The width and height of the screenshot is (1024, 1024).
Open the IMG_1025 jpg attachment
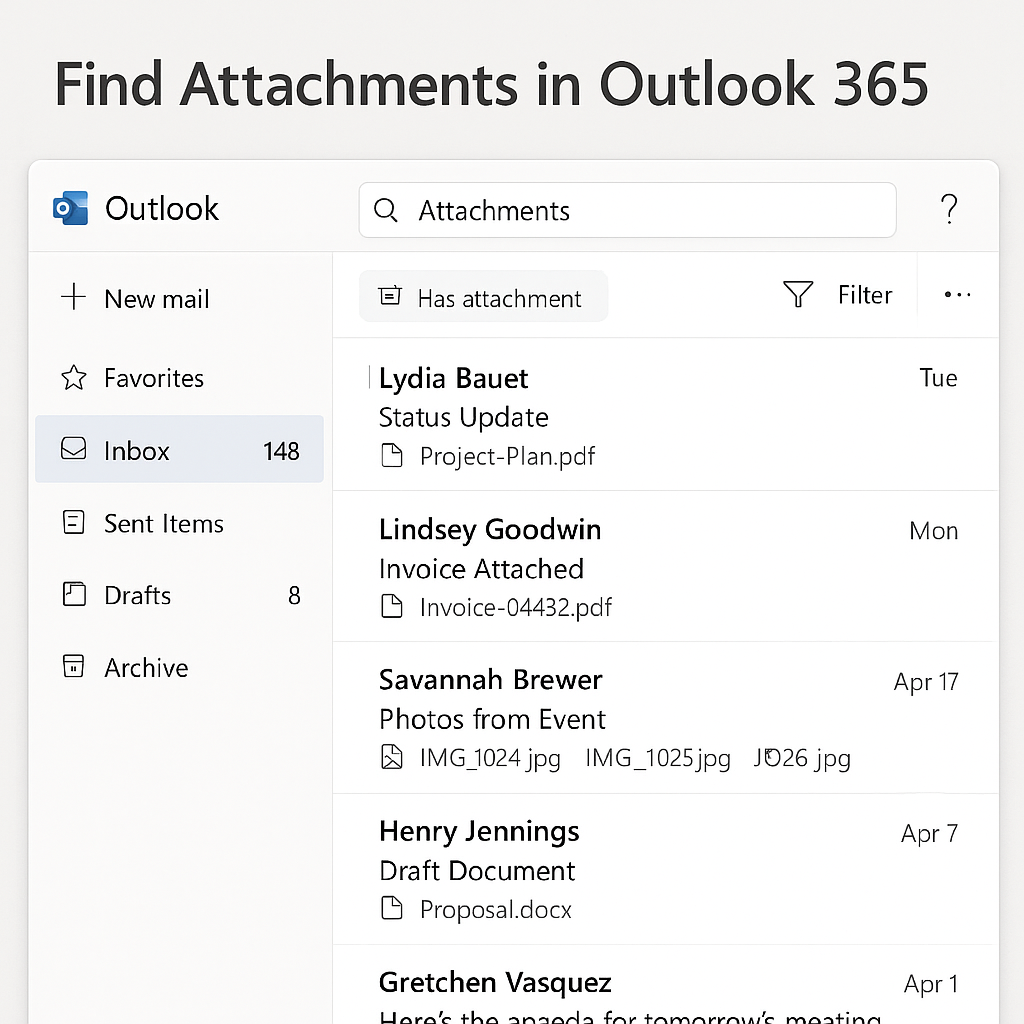pos(658,758)
